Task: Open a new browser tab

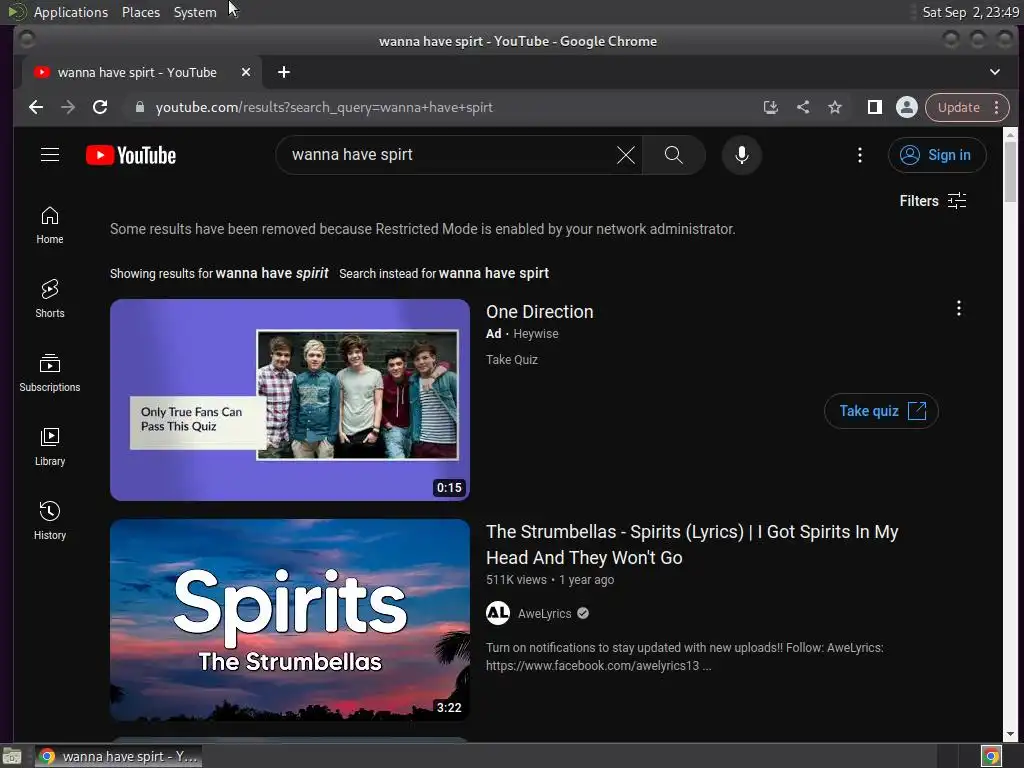Action: [x=283, y=72]
